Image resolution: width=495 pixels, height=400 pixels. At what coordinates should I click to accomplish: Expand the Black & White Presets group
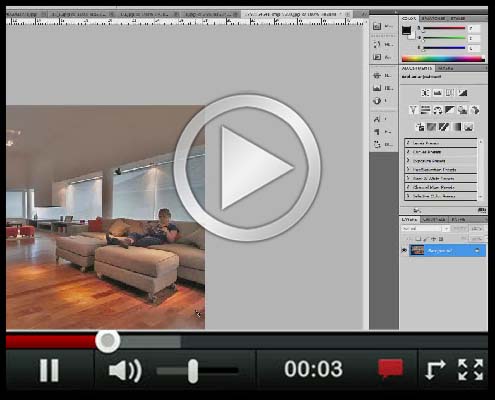point(408,178)
